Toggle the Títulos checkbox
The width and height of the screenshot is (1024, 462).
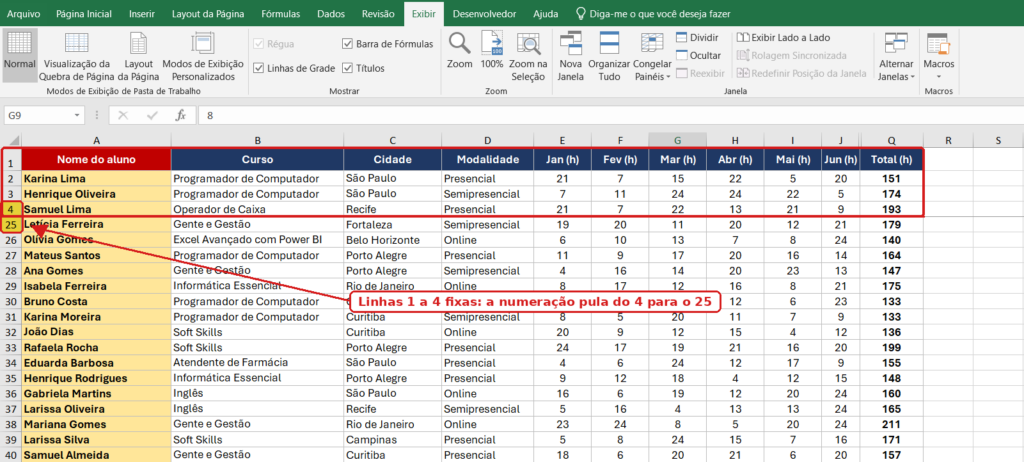point(347,68)
